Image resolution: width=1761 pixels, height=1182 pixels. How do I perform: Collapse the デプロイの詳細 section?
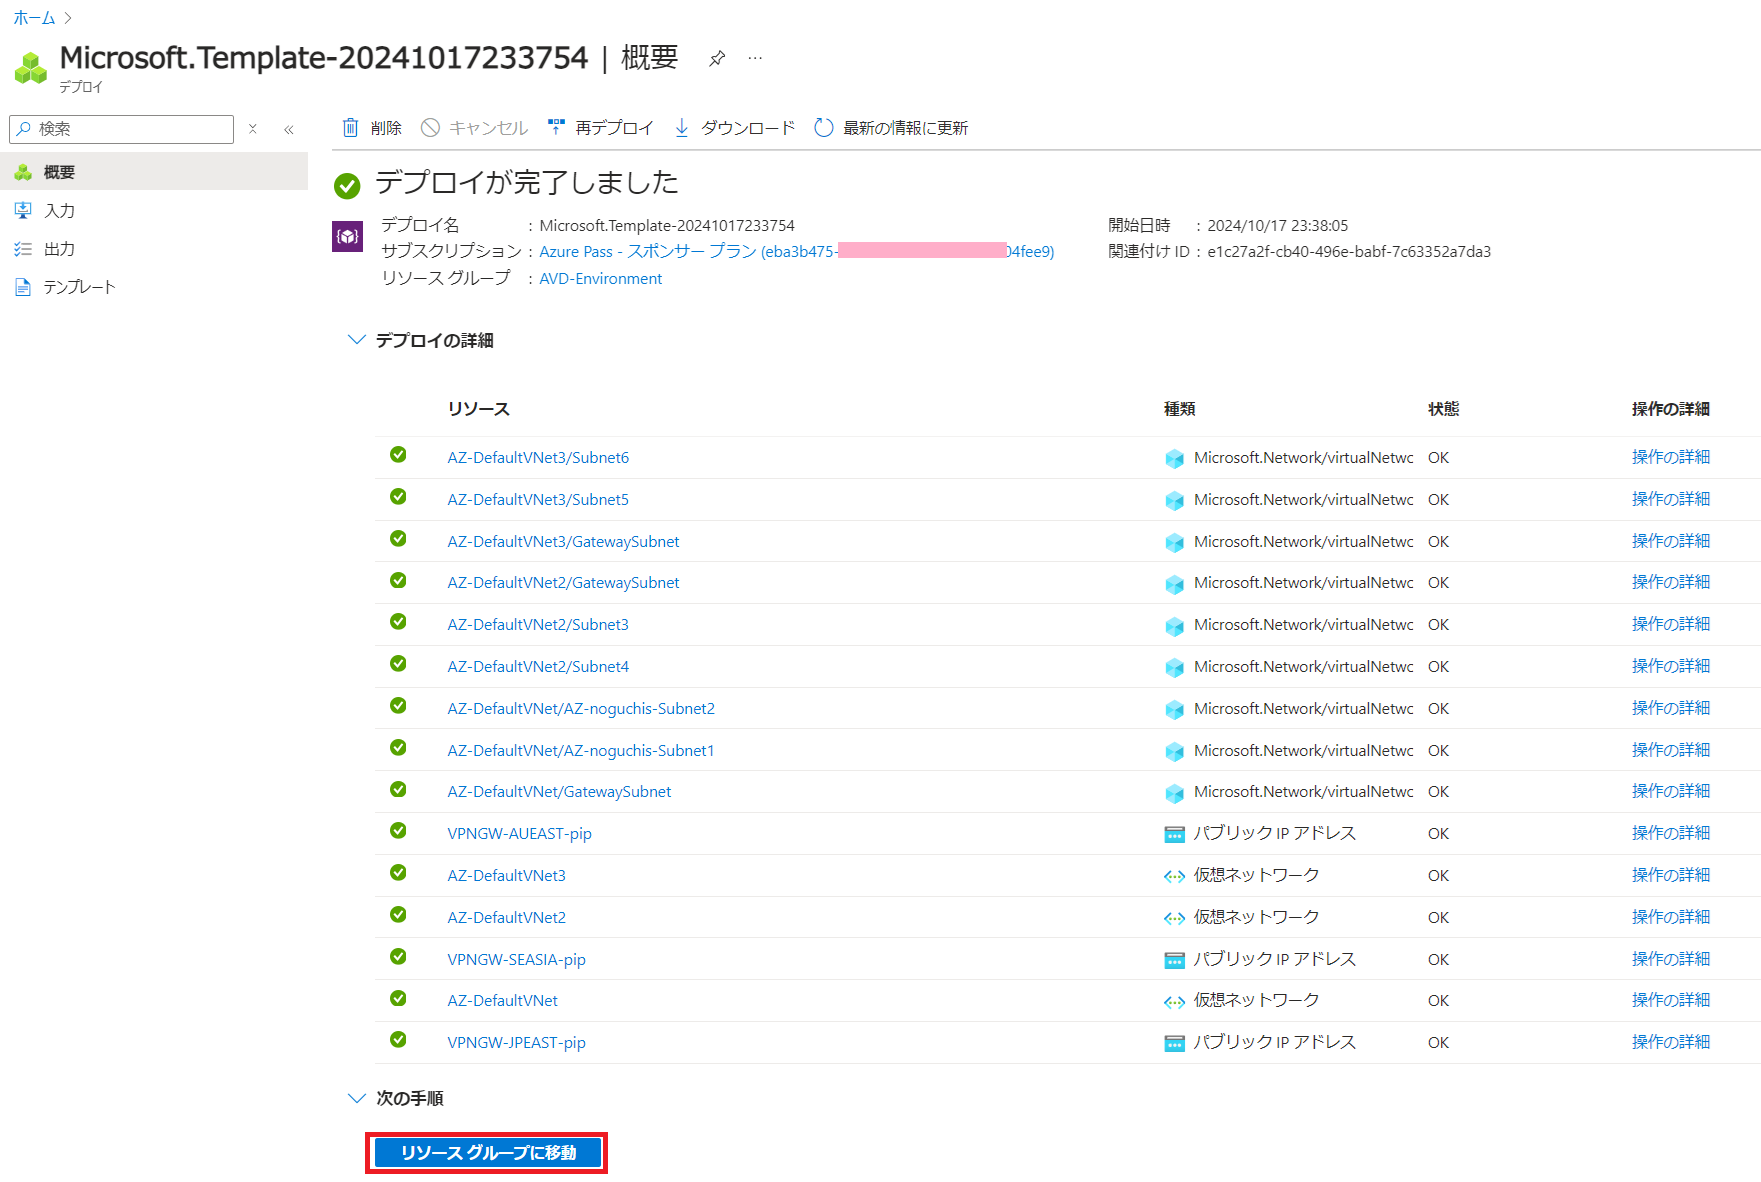356,340
